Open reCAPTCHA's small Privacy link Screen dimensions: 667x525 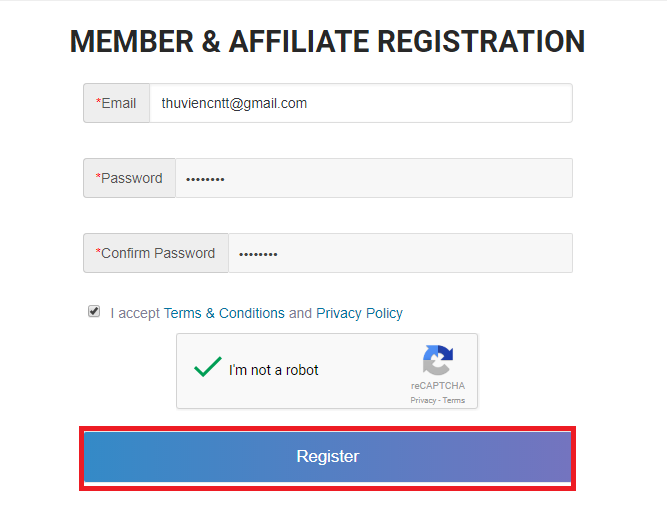click(x=423, y=400)
